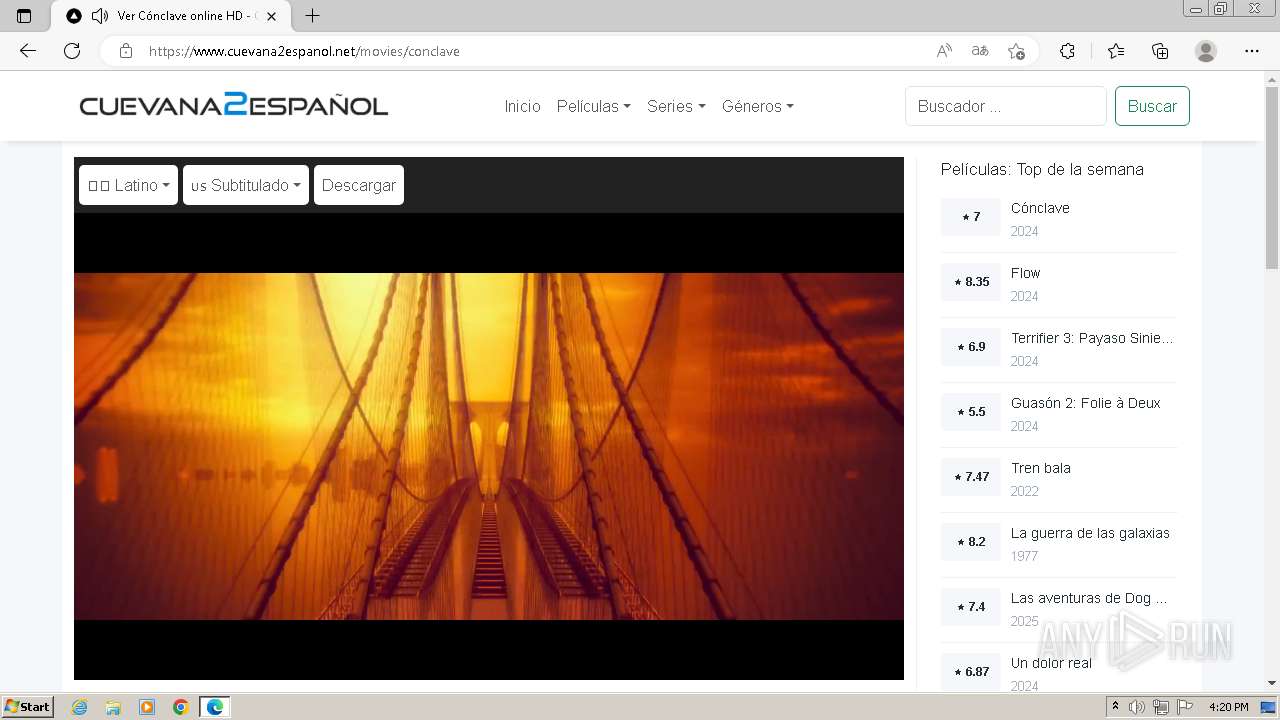Click the 8.2 rating badge

(970, 542)
